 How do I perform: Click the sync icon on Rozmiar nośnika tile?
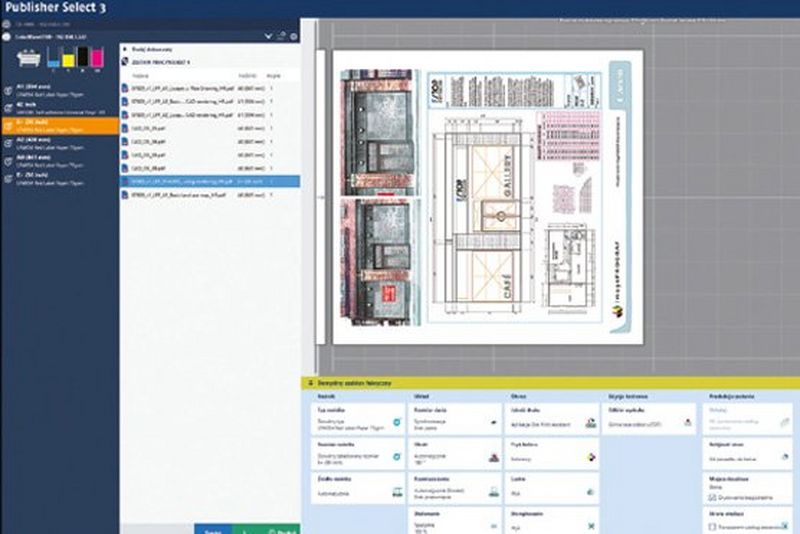click(x=396, y=456)
